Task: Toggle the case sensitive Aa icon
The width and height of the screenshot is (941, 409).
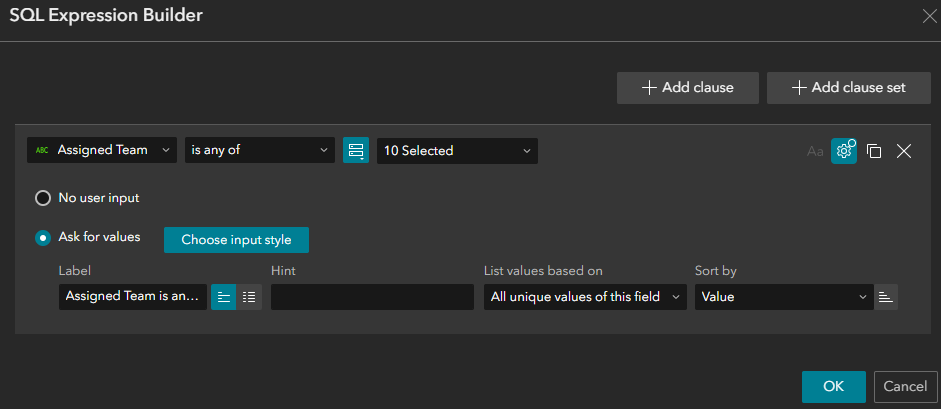Action: click(x=815, y=152)
